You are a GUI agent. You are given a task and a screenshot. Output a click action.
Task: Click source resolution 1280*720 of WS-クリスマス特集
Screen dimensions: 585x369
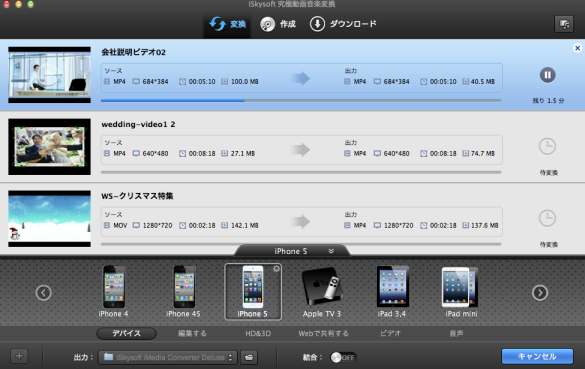tap(157, 225)
